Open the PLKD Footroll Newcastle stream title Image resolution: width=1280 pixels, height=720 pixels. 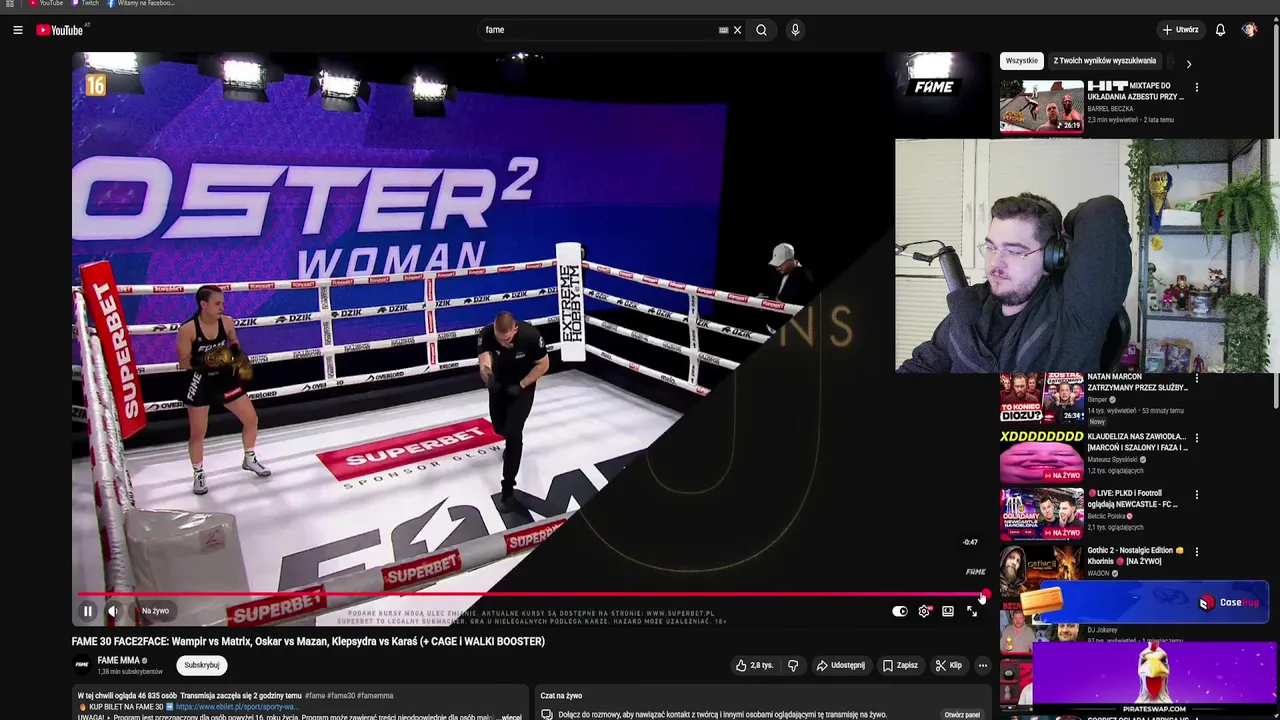pyautogui.click(x=1132, y=499)
